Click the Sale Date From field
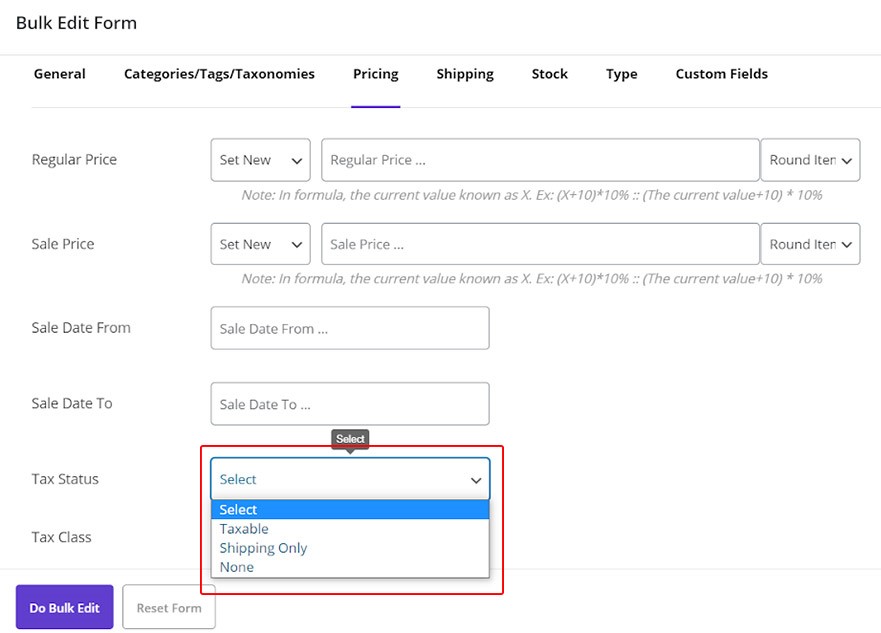 coord(350,328)
